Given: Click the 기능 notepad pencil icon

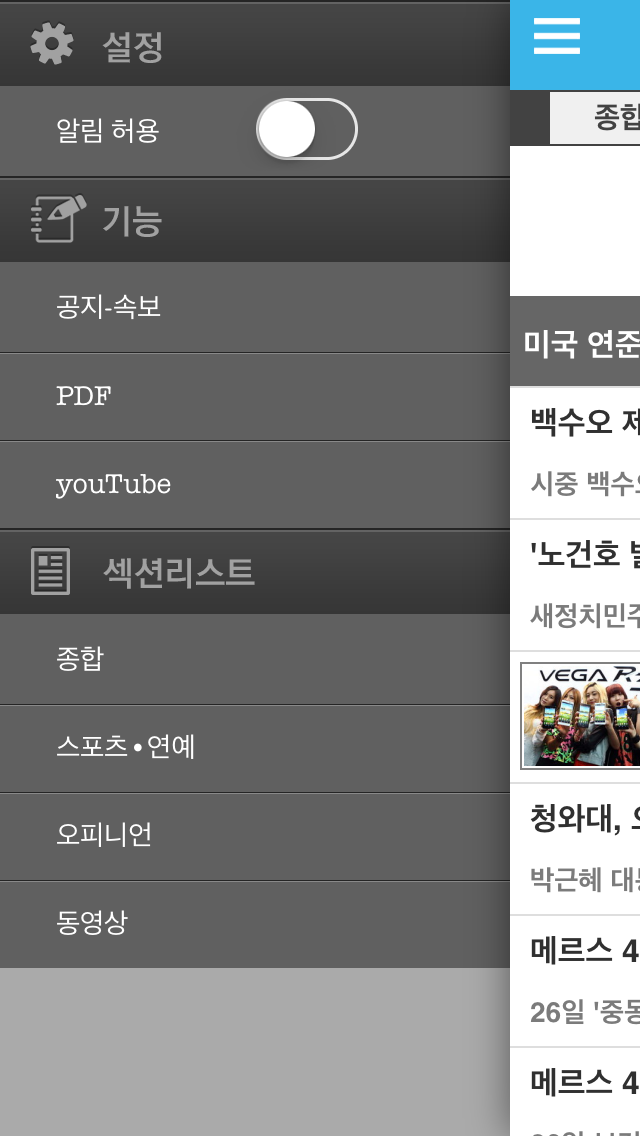Looking at the screenshot, I should coord(58,219).
